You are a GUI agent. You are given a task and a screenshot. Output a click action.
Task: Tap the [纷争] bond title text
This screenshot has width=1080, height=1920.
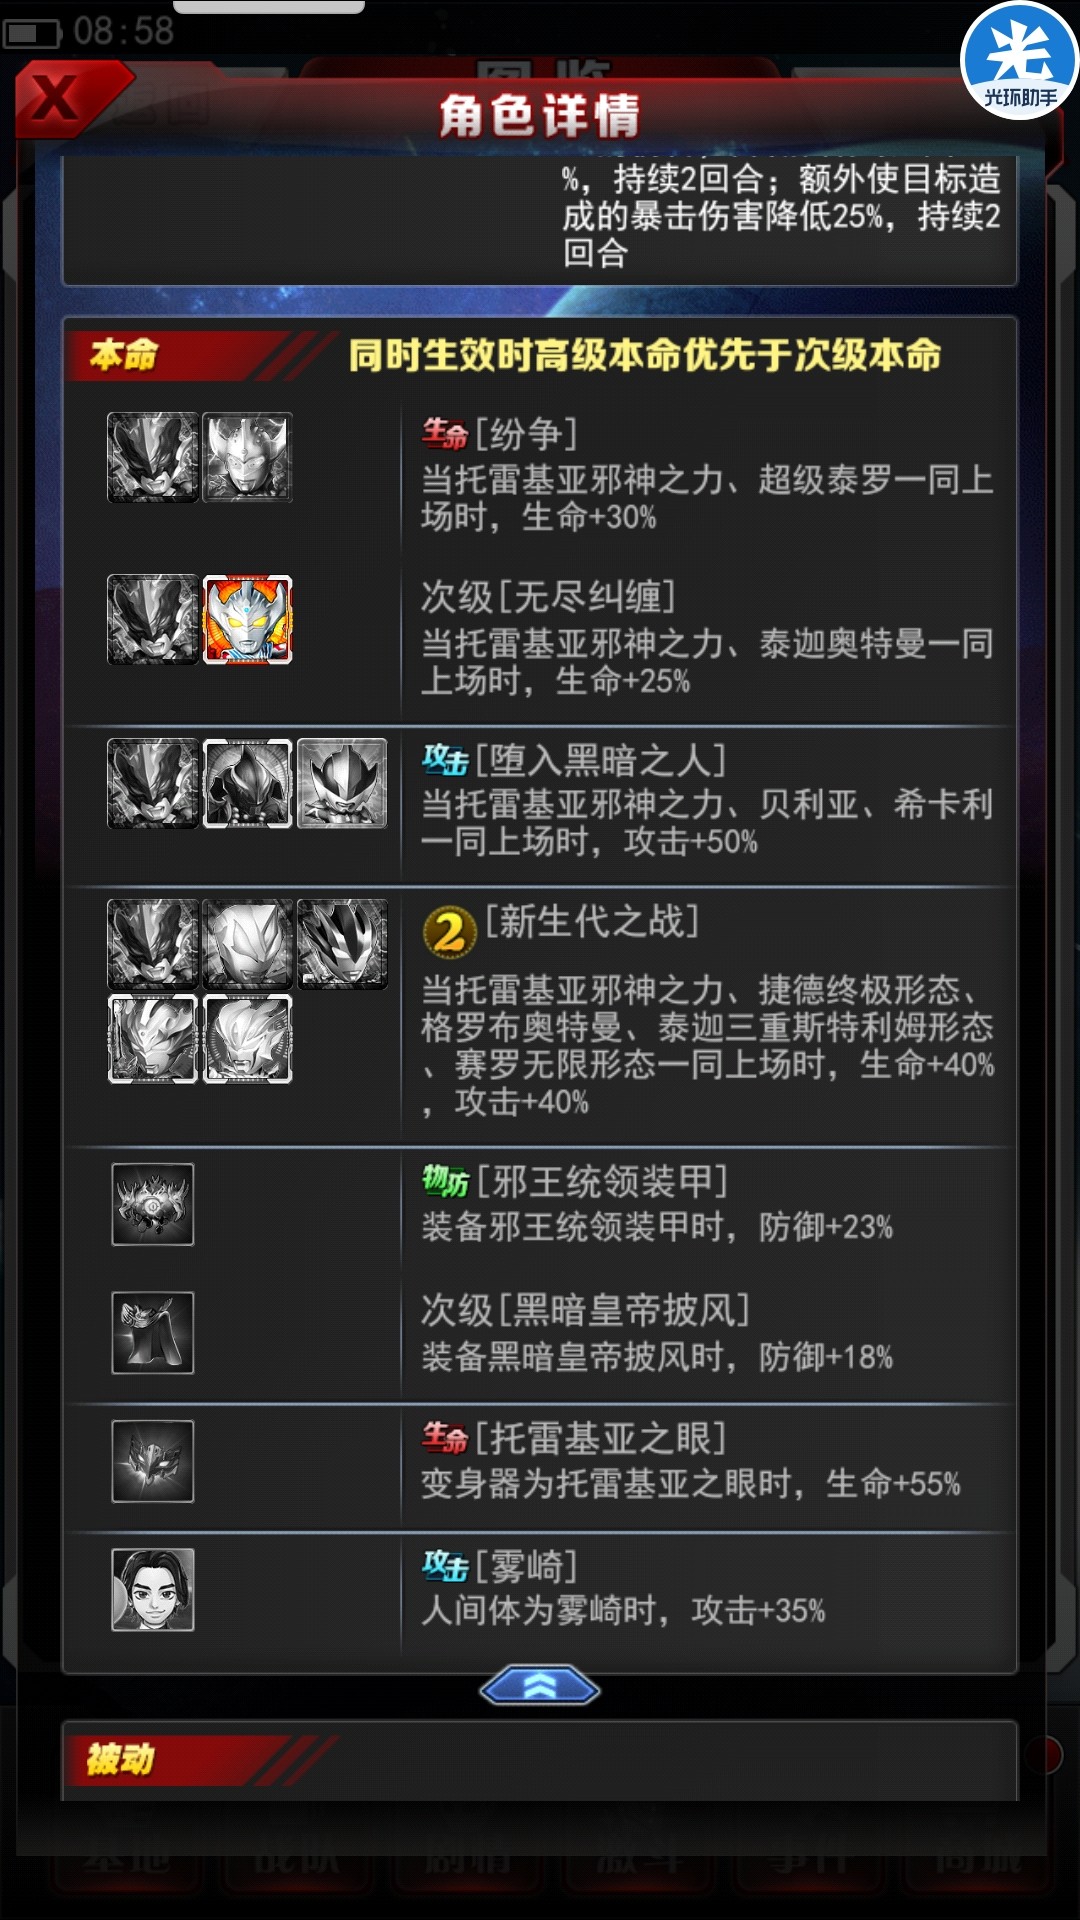pos(526,434)
